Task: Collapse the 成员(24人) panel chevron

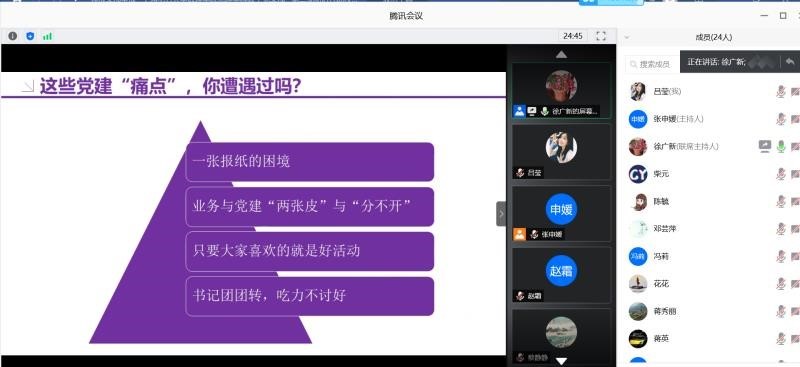Action: click(627, 37)
